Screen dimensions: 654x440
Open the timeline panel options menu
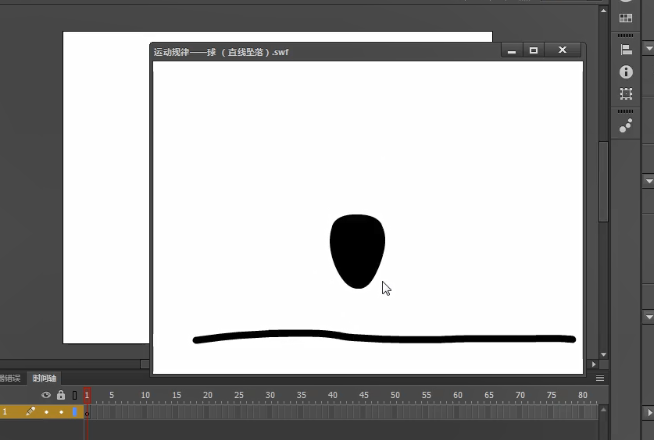point(600,378)
